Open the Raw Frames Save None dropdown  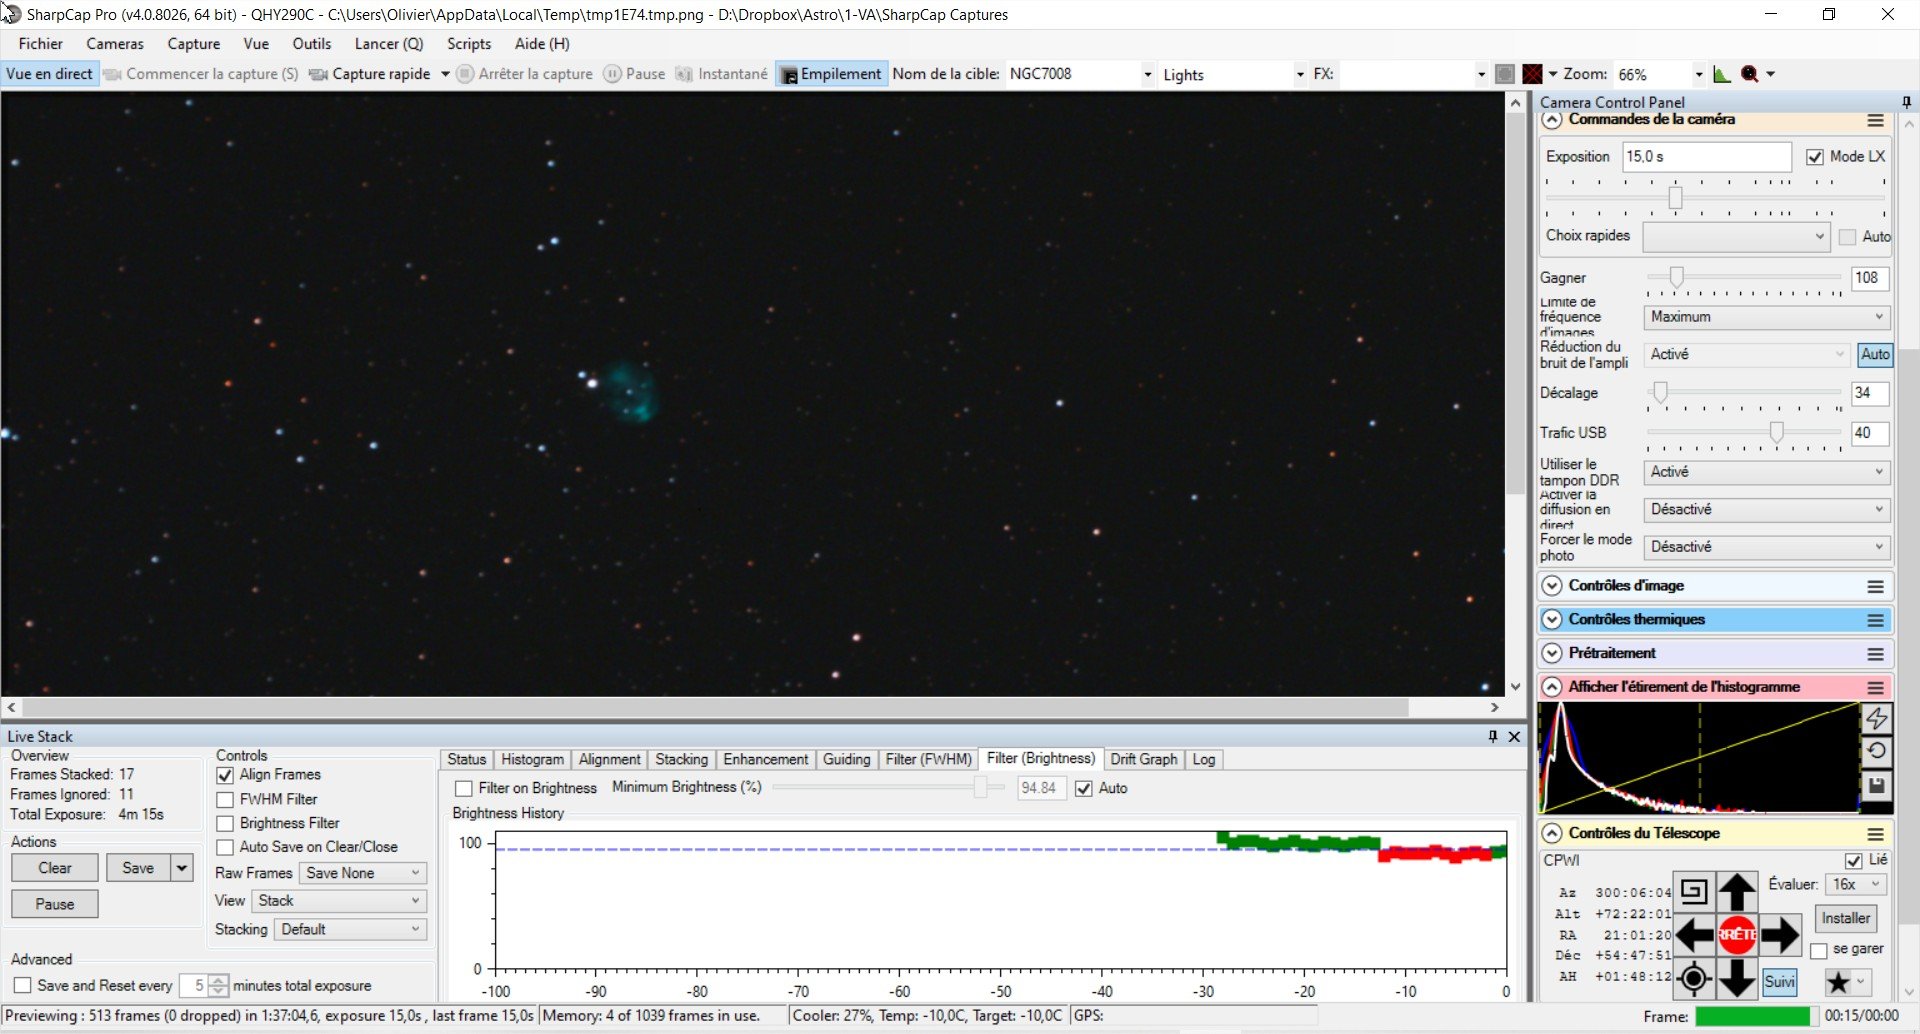363,873
